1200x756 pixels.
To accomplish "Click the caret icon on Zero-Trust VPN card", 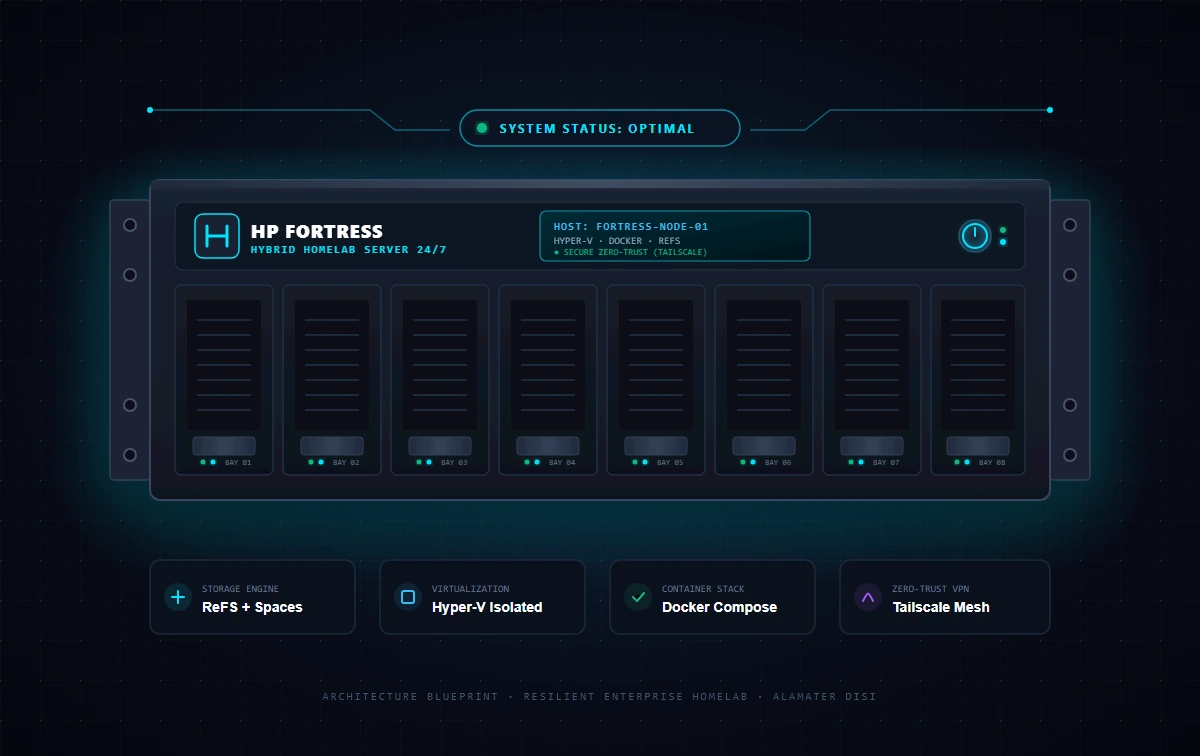I will pos(868,597).
